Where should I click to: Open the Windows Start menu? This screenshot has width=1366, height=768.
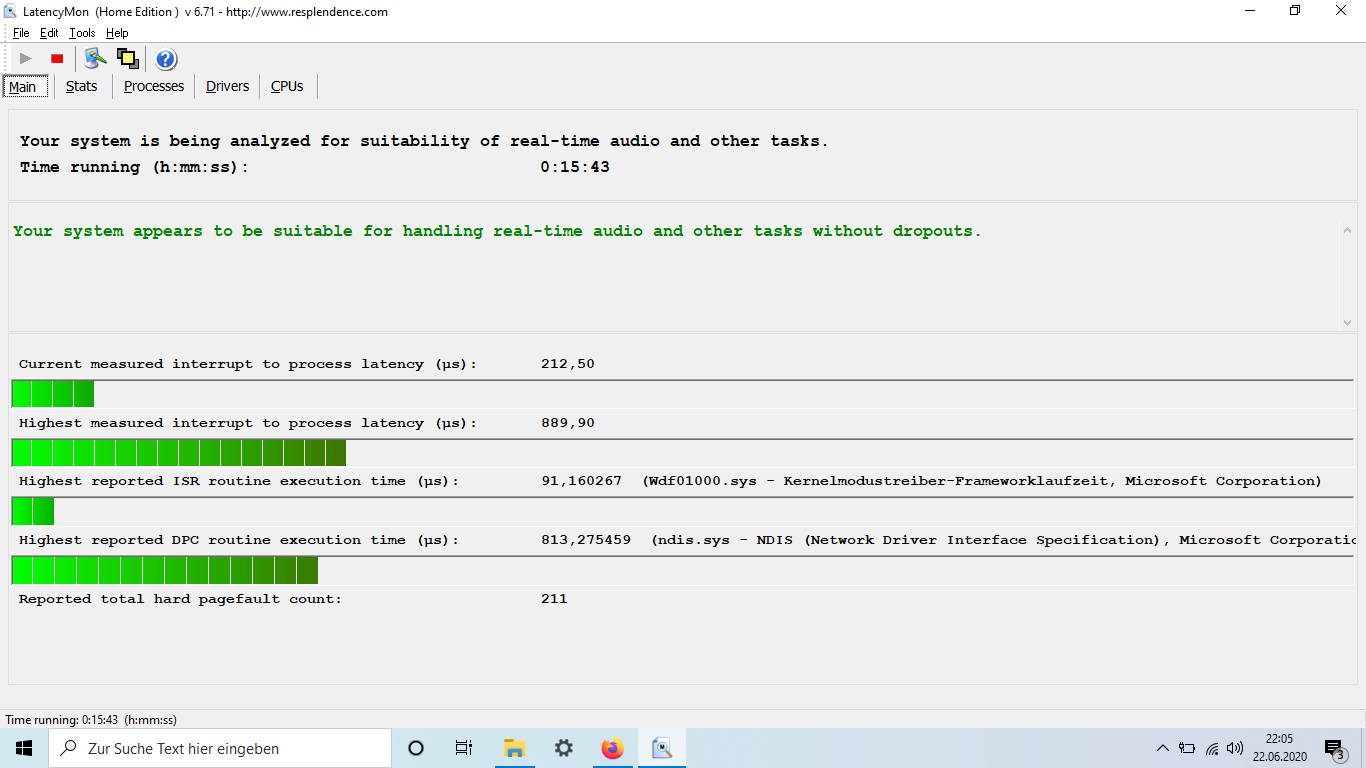click(24, 748)
